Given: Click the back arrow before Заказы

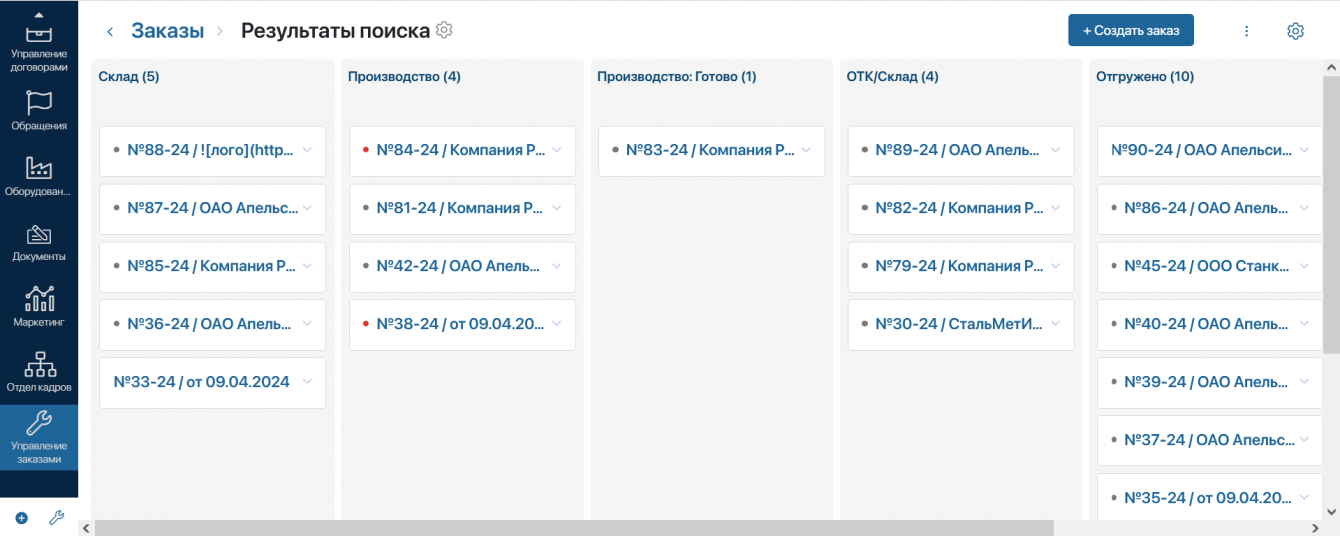Looking at the screenshot, I should click(x=110, y=32).
